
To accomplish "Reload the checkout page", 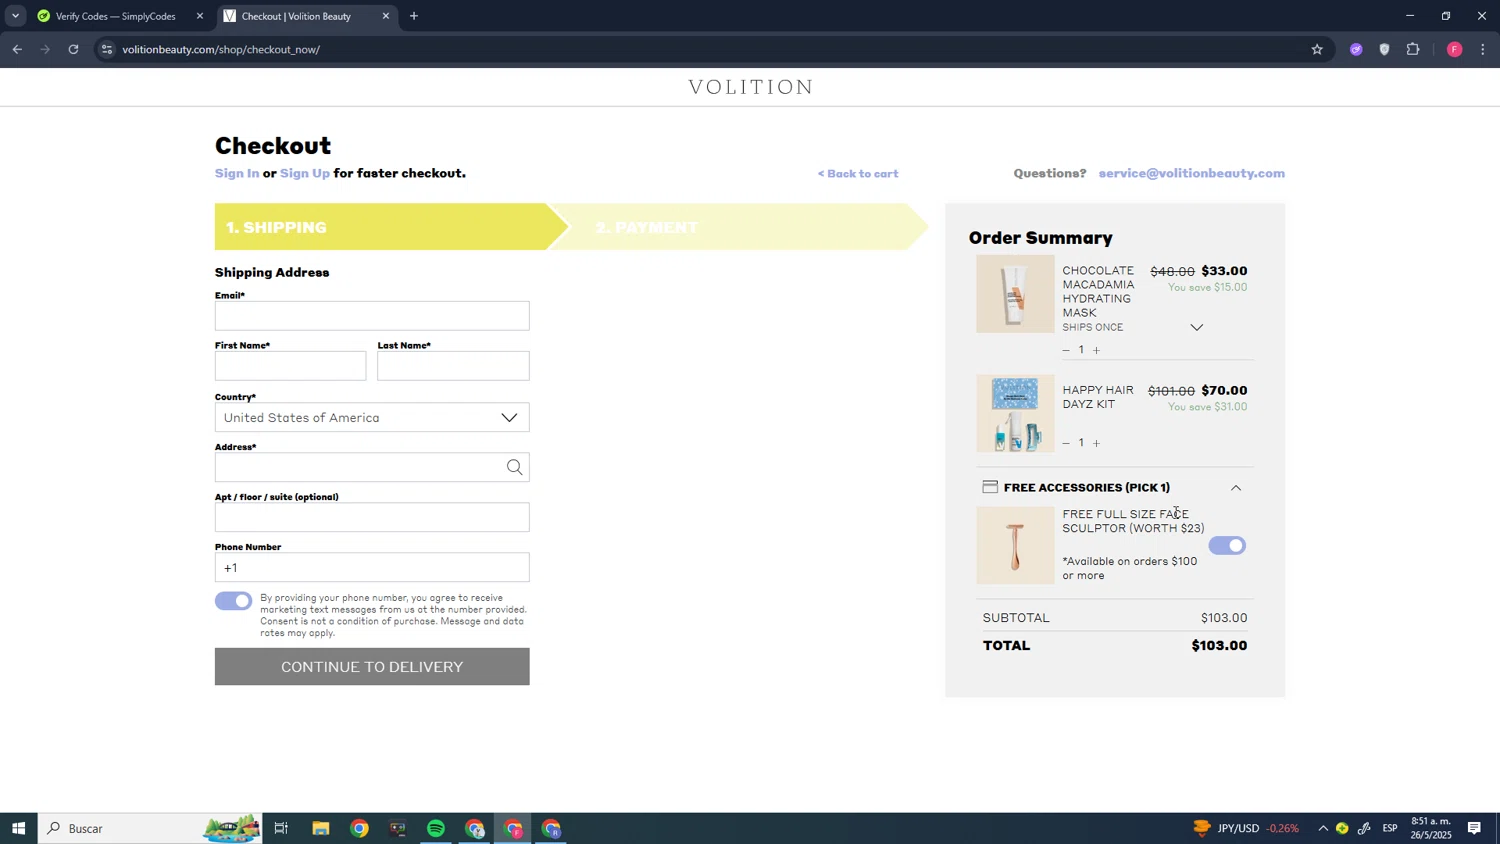I will click(73, 49).
